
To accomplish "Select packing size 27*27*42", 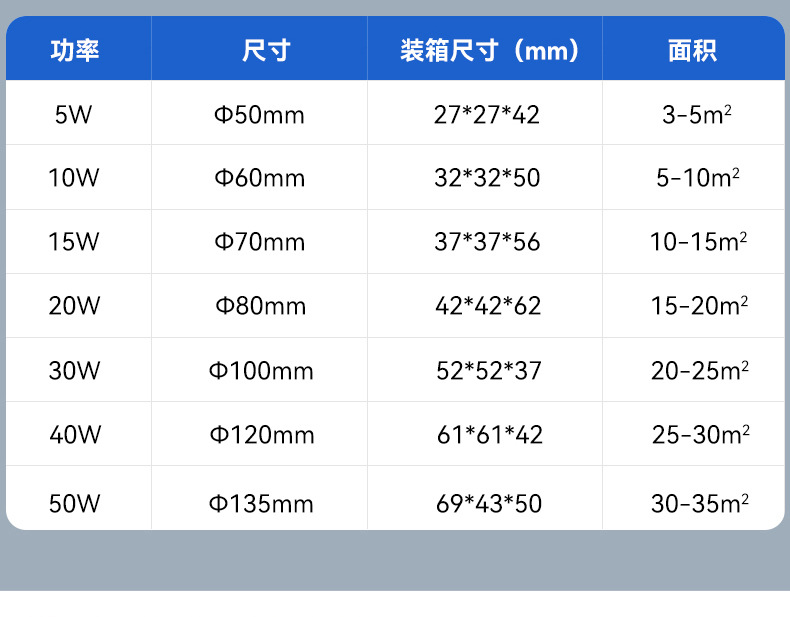I will point(487,115).
